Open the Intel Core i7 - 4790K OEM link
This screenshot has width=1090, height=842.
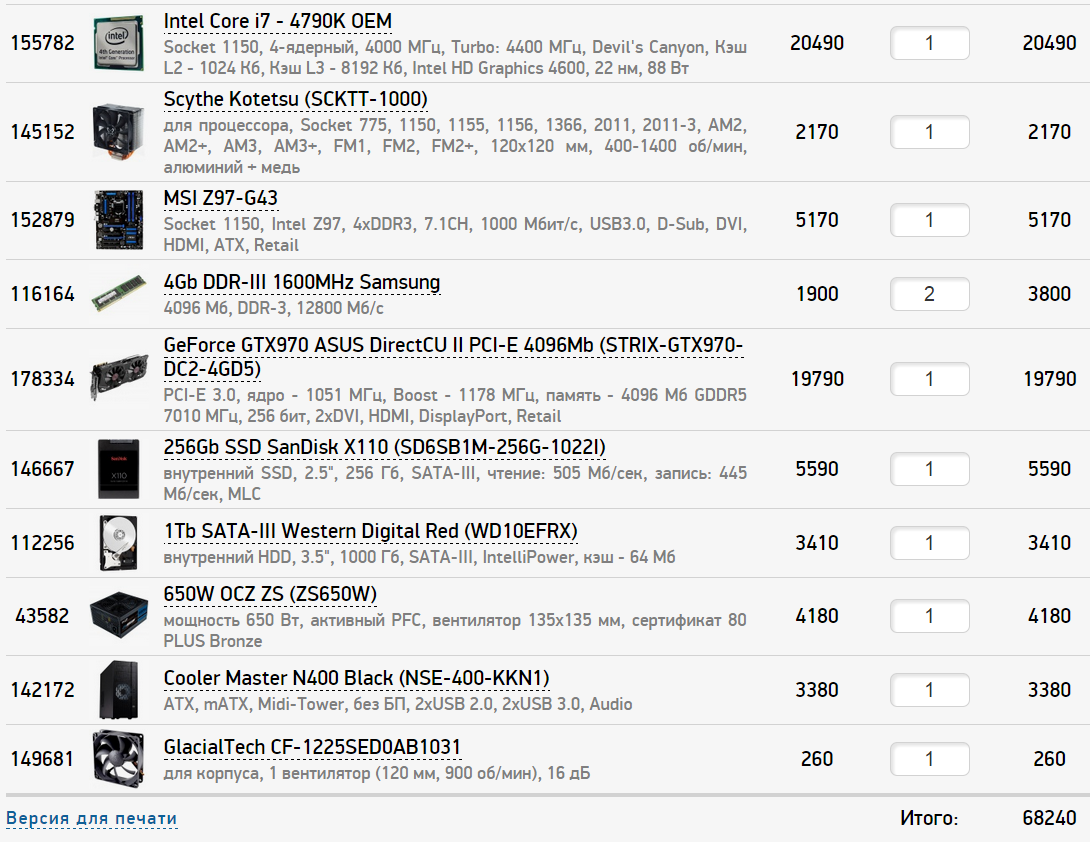277,22
